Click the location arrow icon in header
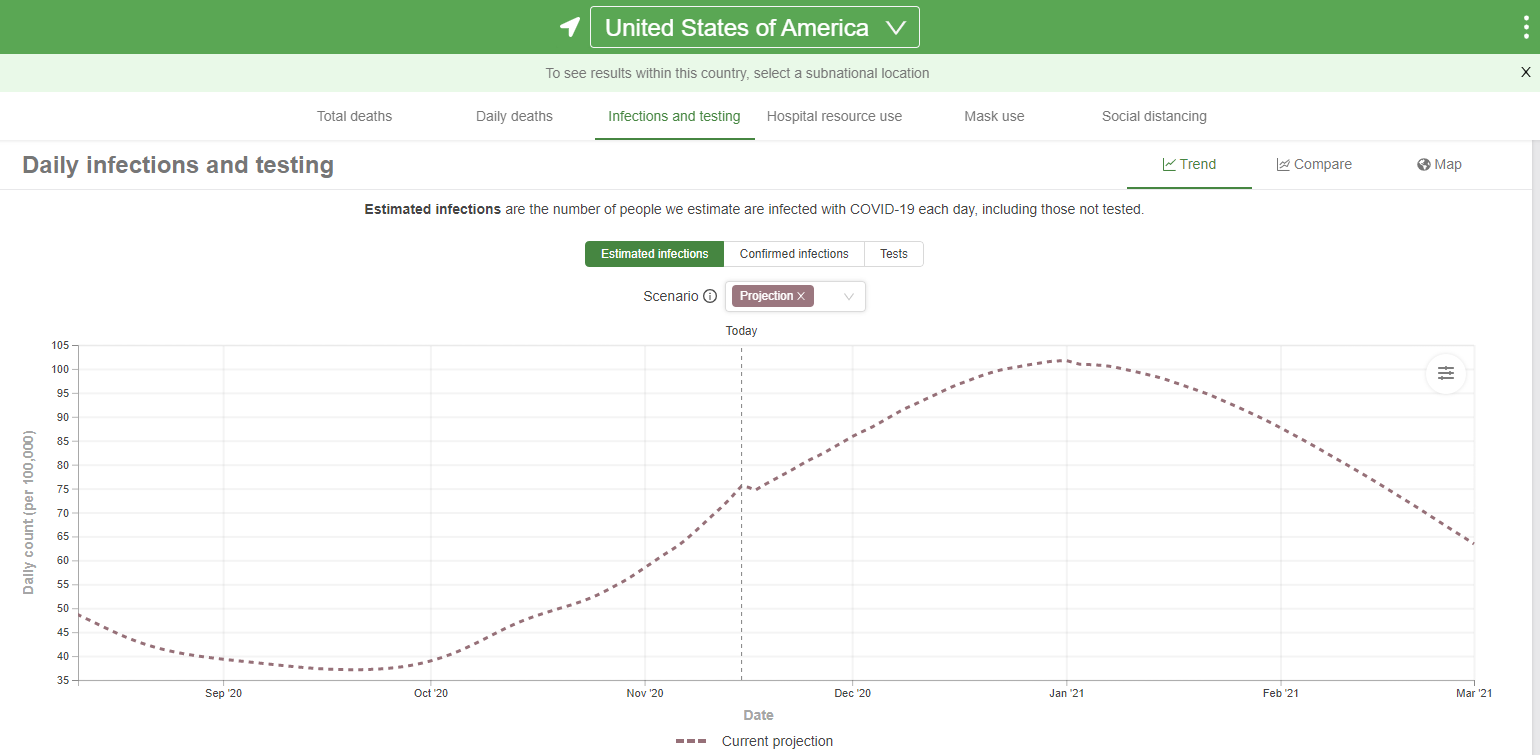The height and width of the screenshot is (755, 1540). coord(569,27)
